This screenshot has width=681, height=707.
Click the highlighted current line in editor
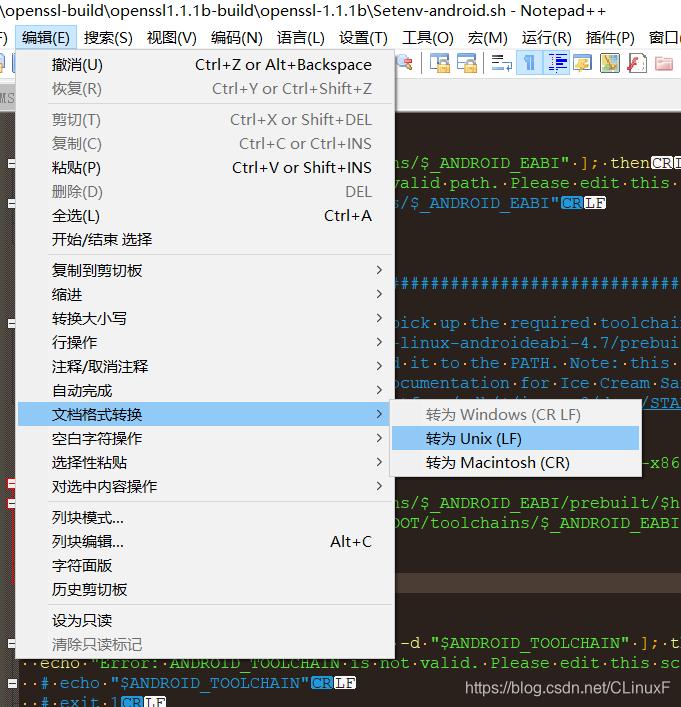click(x=538, y=583)
